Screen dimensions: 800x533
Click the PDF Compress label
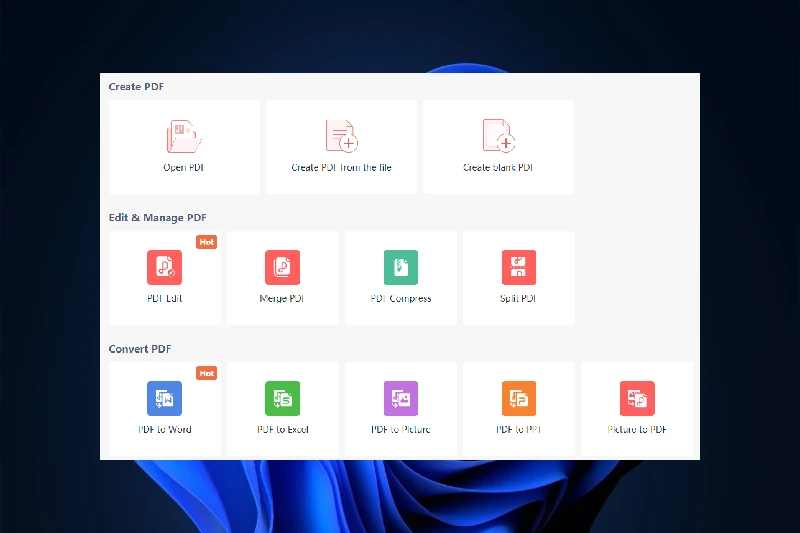tap(401, 298)
